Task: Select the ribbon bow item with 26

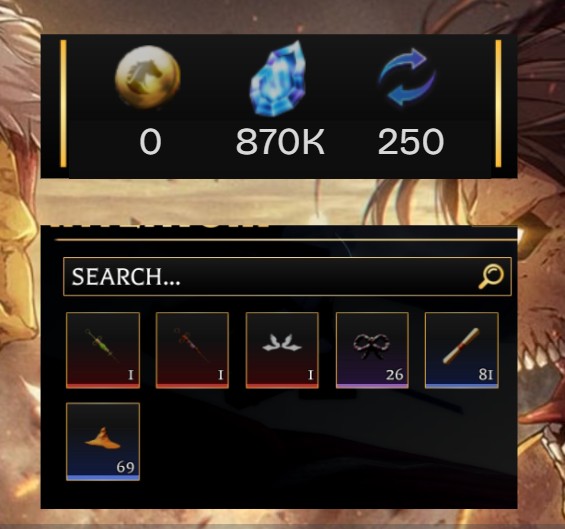Action: pos(372,350)
